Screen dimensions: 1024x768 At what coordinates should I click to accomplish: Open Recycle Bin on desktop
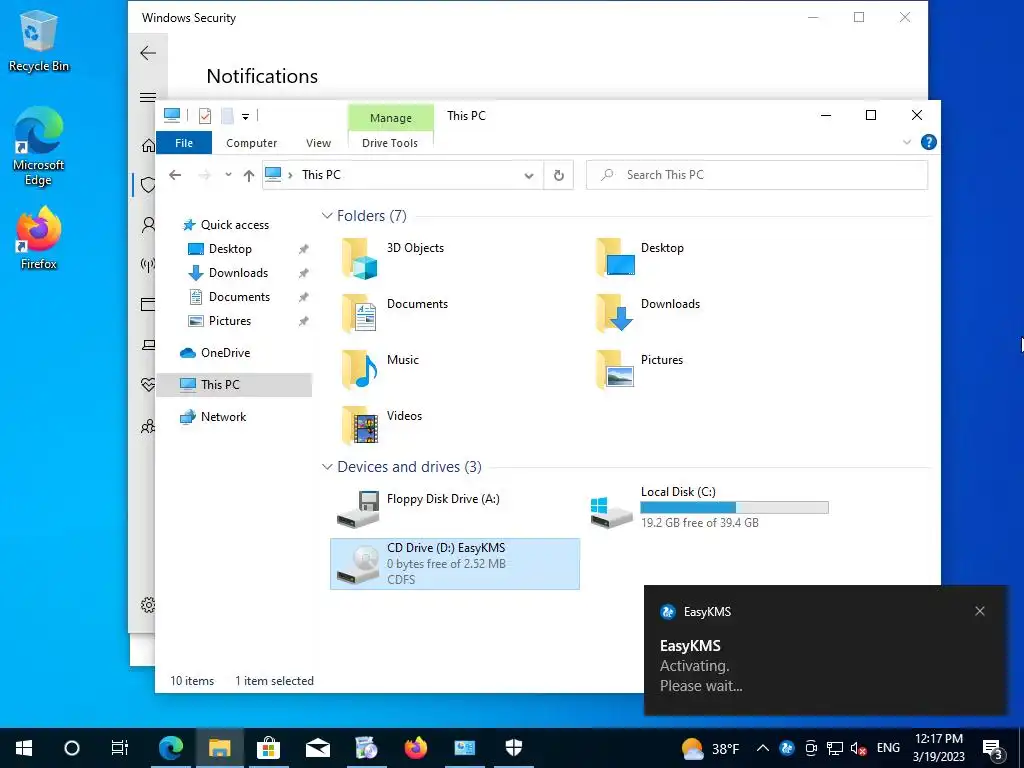tap(39, 40)
